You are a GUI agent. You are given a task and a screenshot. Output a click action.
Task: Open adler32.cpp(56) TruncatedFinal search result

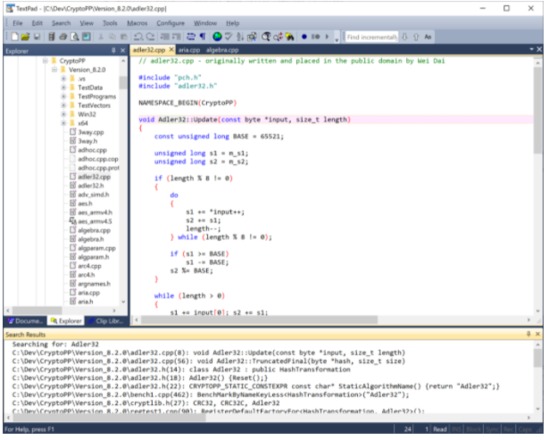click(x=208, y=361)
